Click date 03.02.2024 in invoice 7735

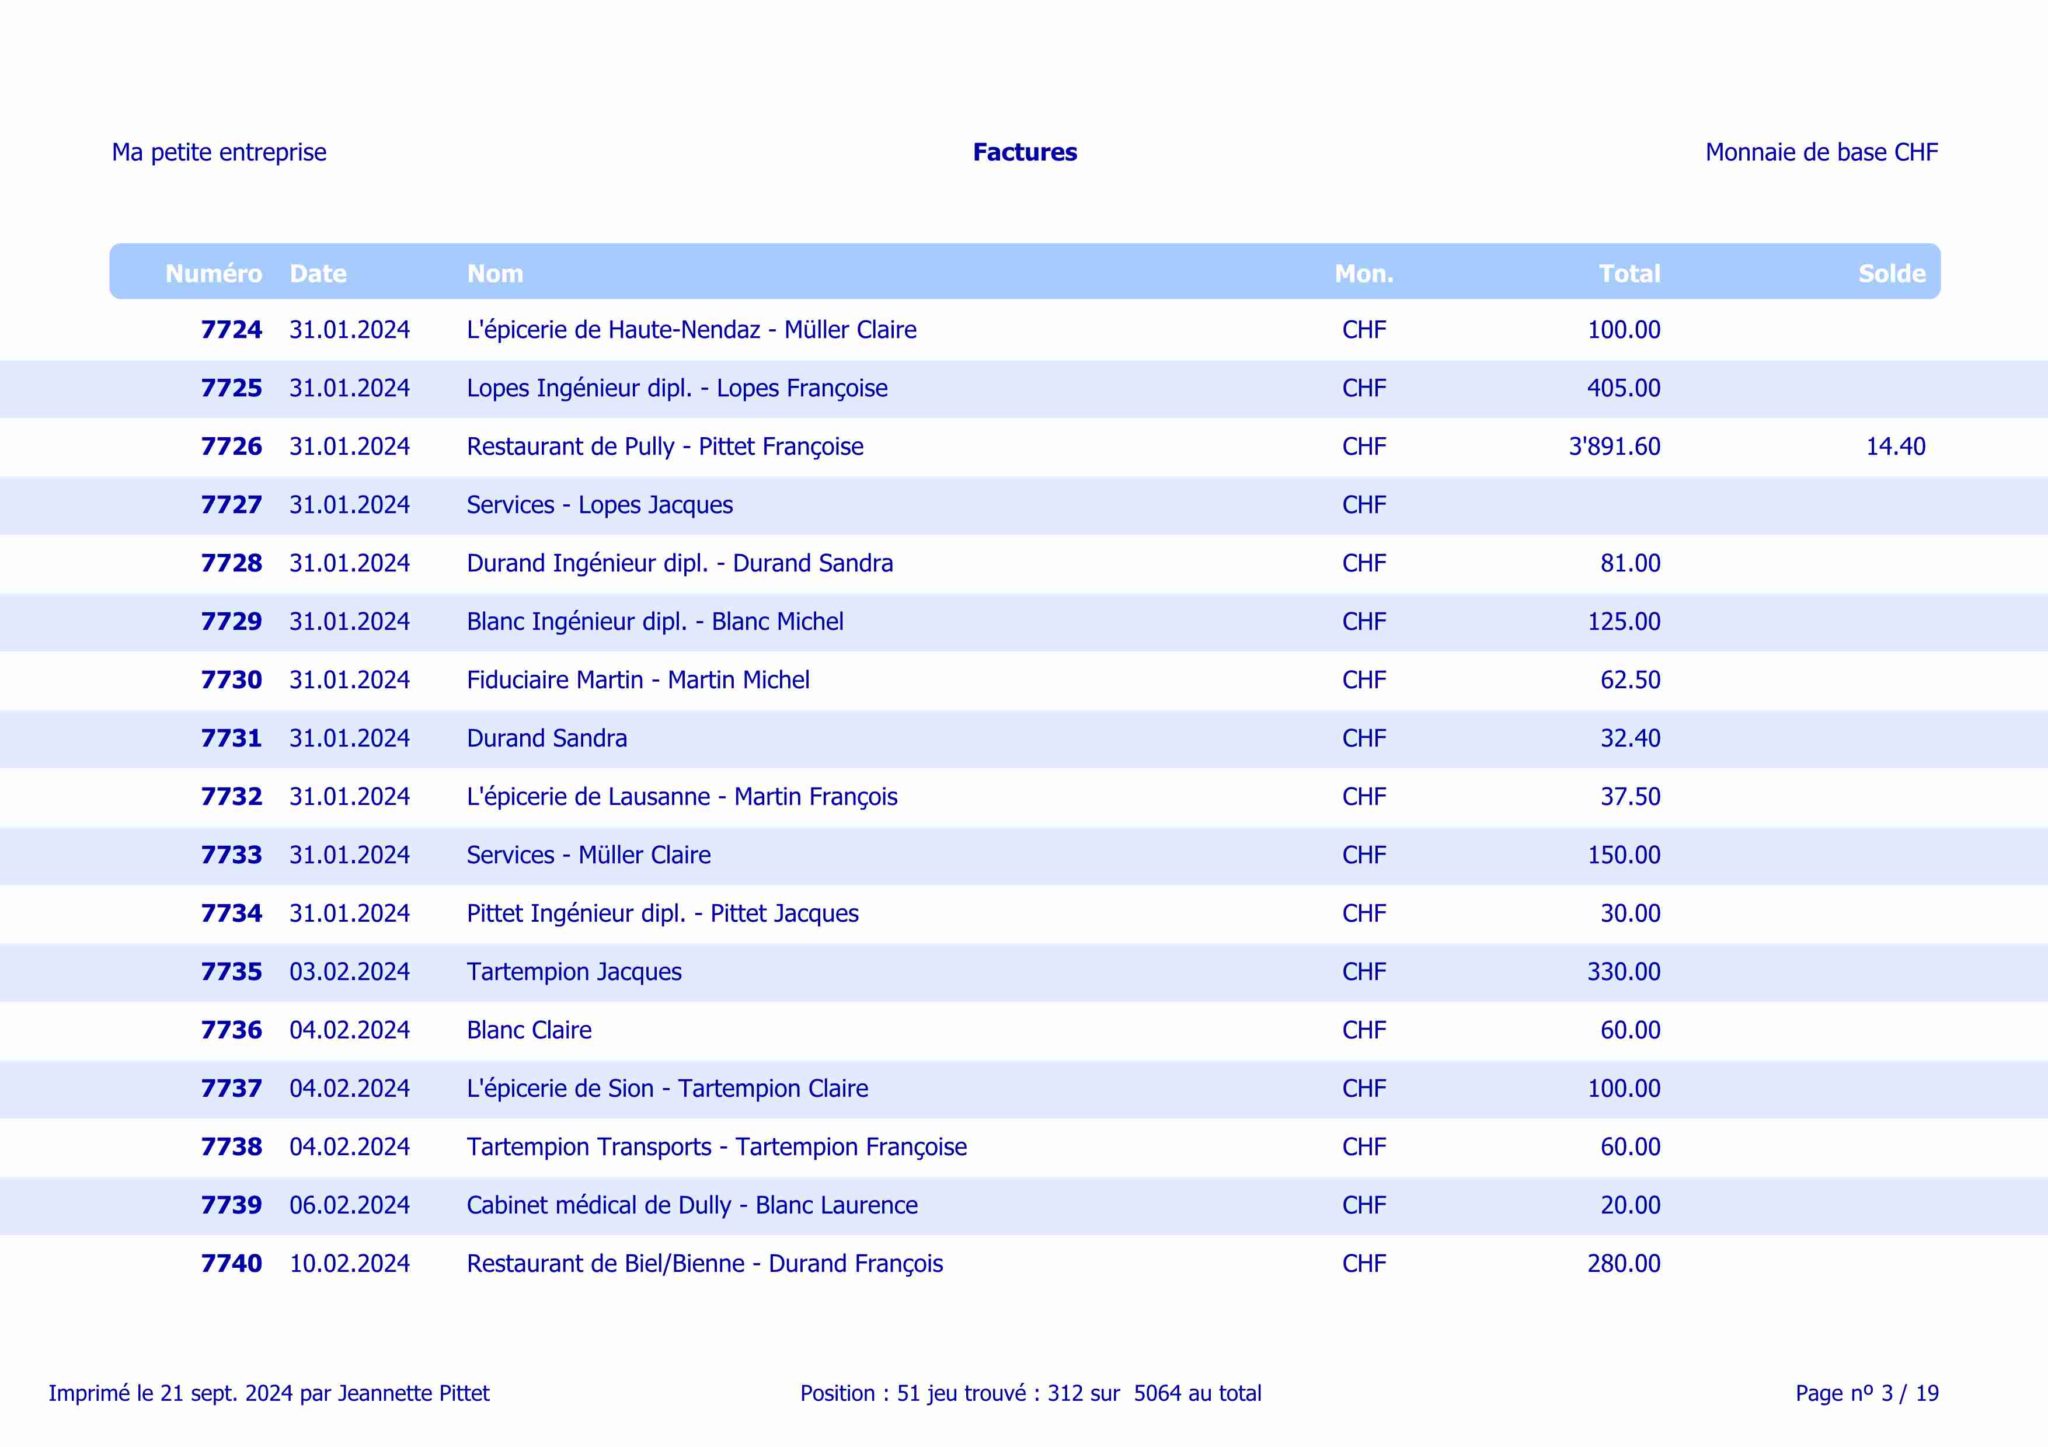click(x=349, y=972)
